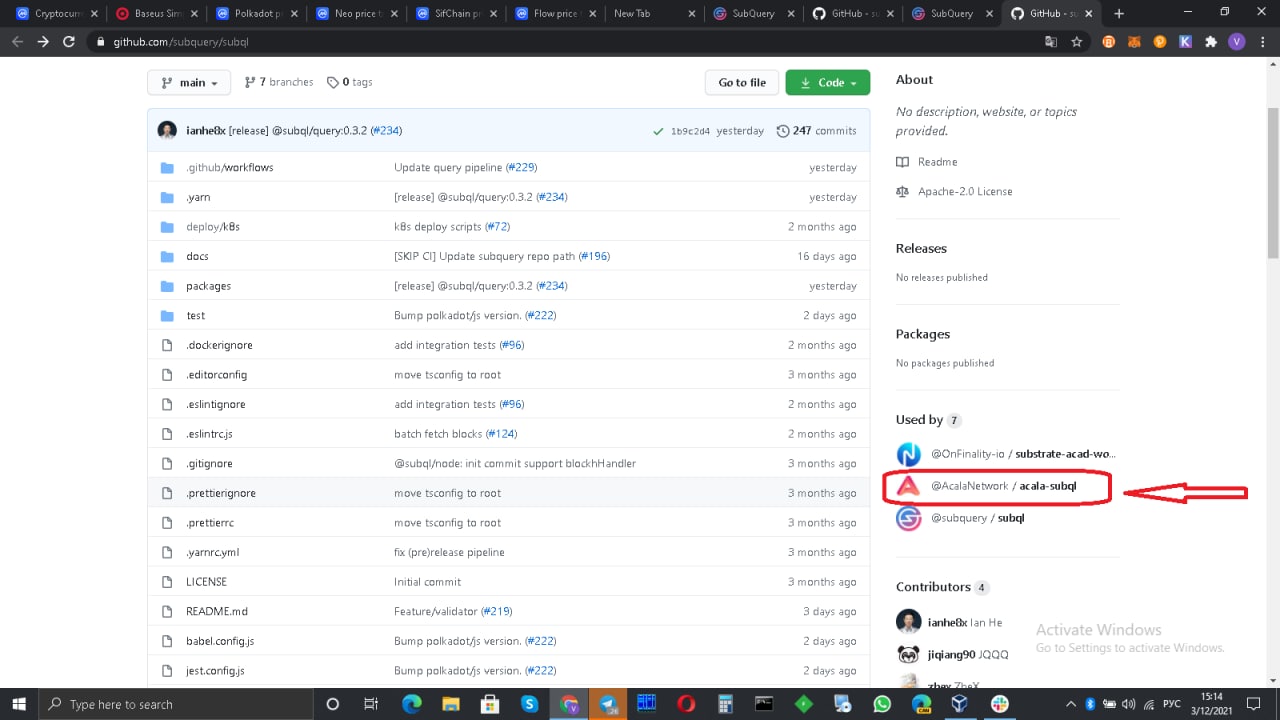Open the Apache-2.0 License link
The width and height of the screenshot is (1280, 720).
[x=954, y=191]
